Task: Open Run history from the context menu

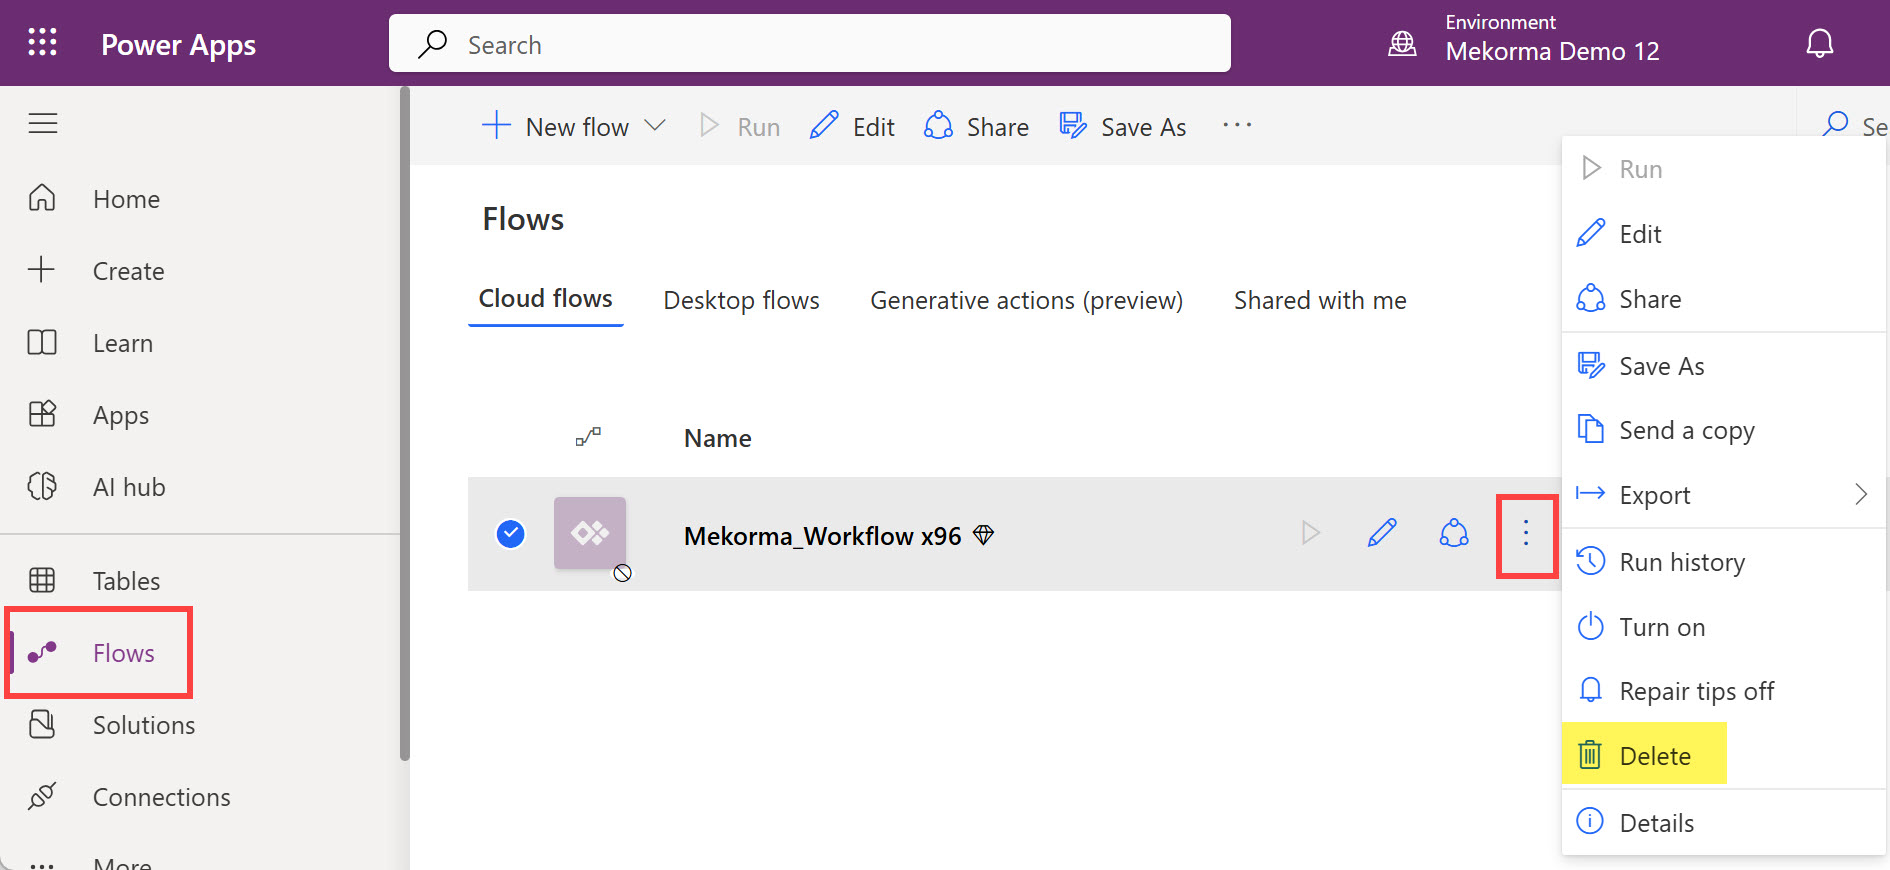Action: coord(1681,562)
